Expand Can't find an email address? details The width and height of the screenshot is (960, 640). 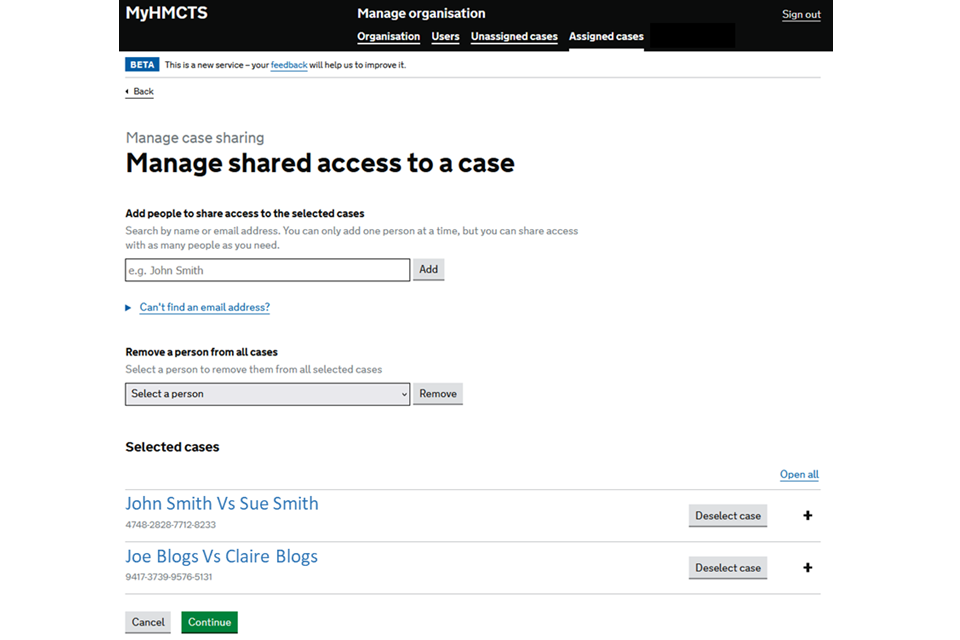tap(204, 308)
